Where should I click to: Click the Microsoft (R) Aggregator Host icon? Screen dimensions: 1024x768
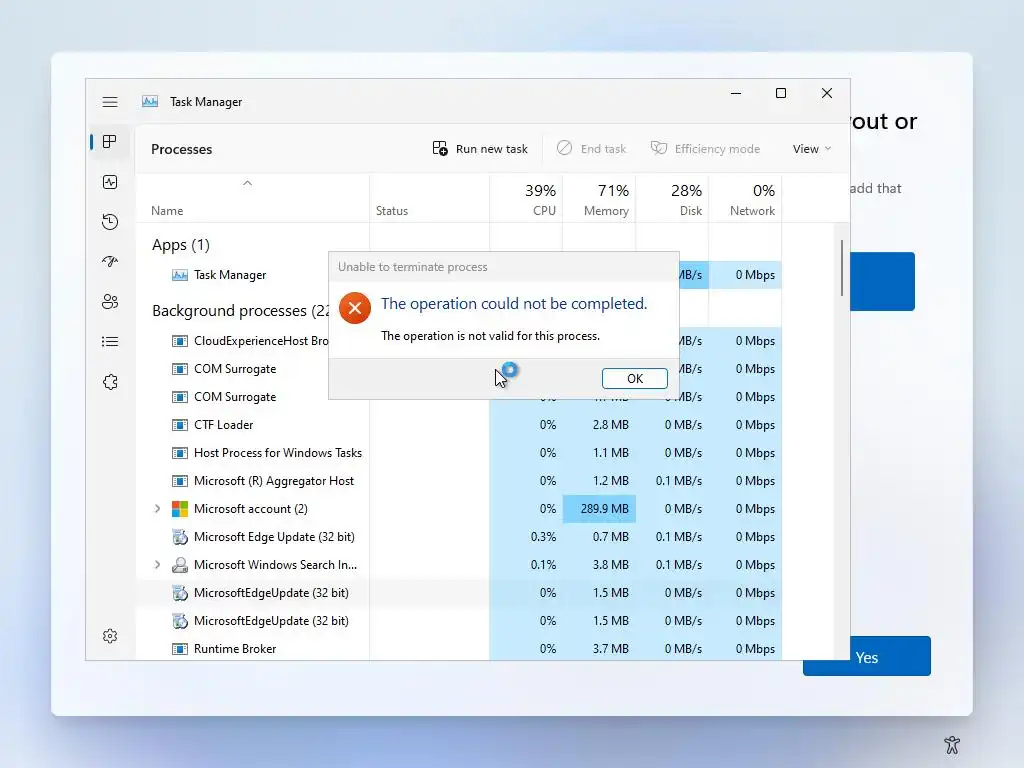coord(180,481)
